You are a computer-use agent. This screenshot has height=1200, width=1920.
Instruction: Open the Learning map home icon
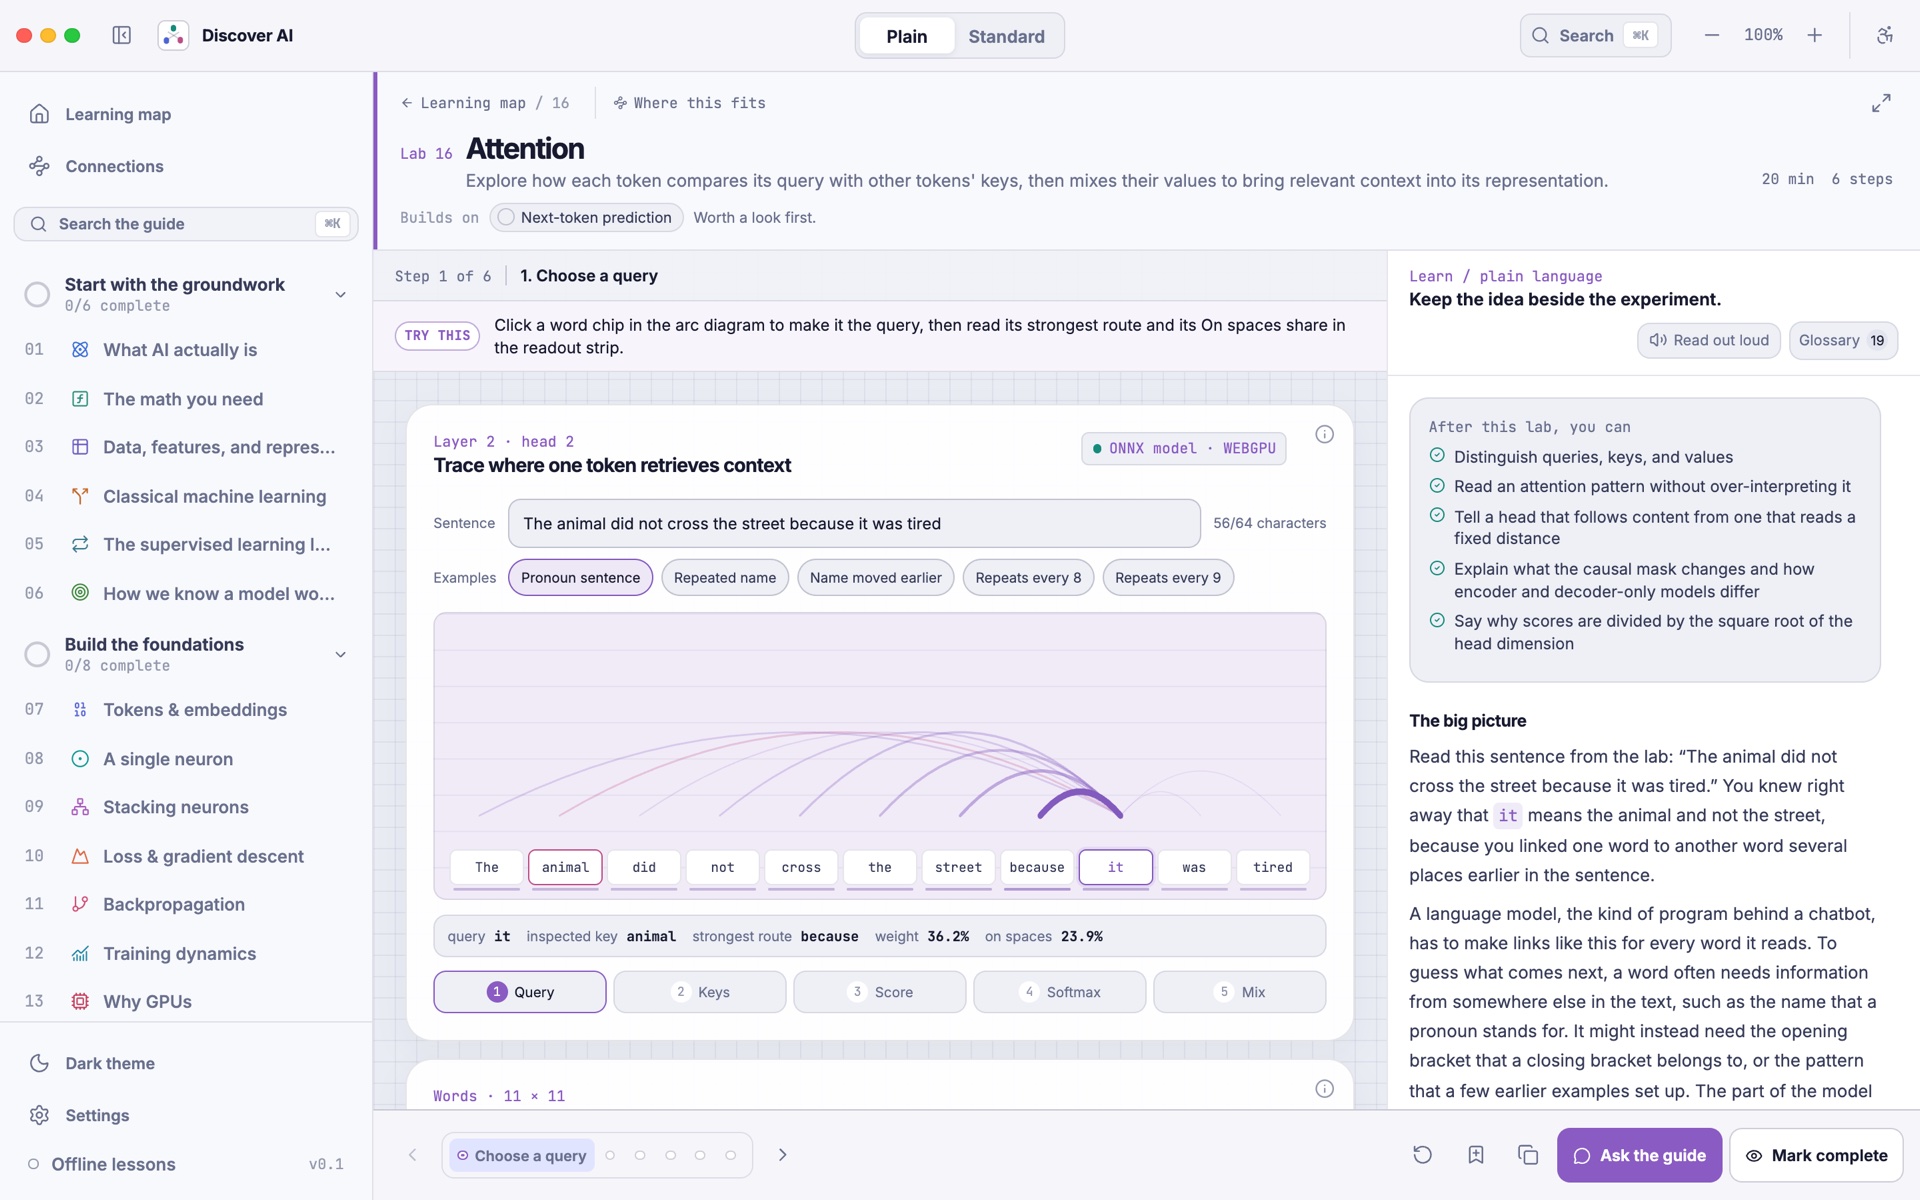40,114
